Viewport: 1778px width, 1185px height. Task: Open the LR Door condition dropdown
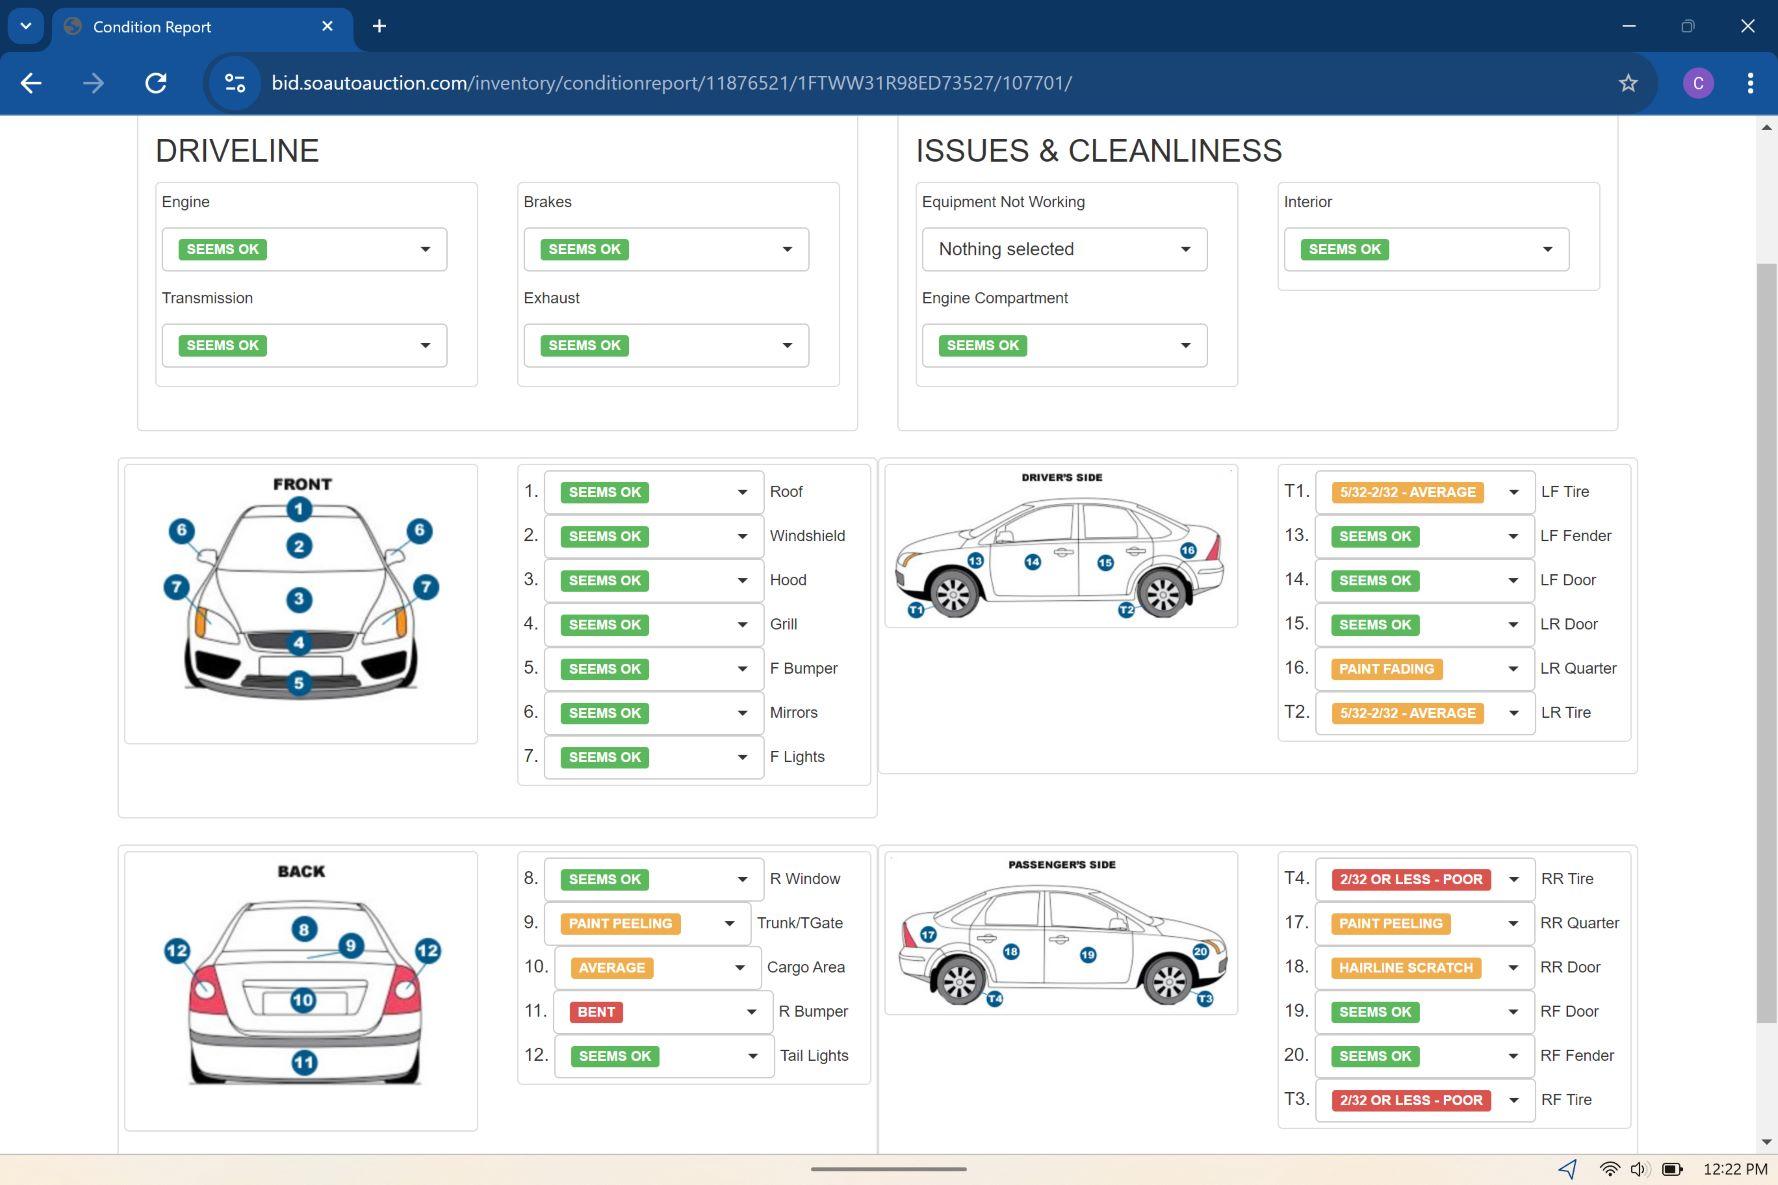pyautogui.click(x=1425, y=624)
